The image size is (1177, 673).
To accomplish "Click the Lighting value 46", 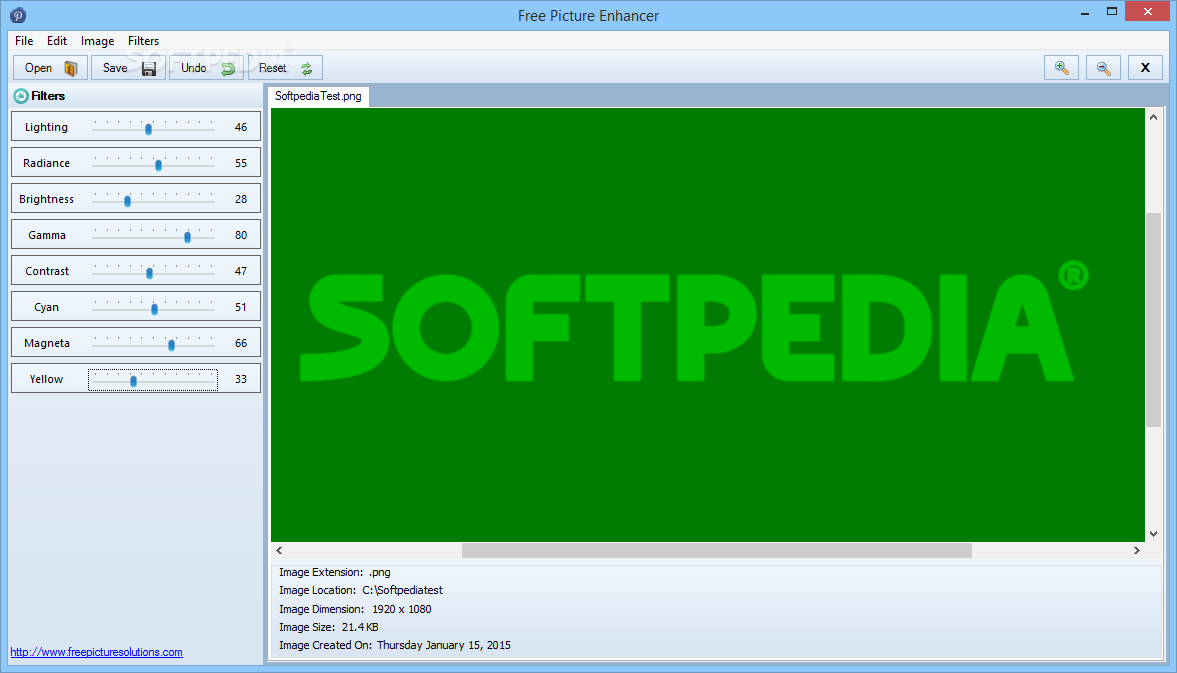I will coord(241,128).
